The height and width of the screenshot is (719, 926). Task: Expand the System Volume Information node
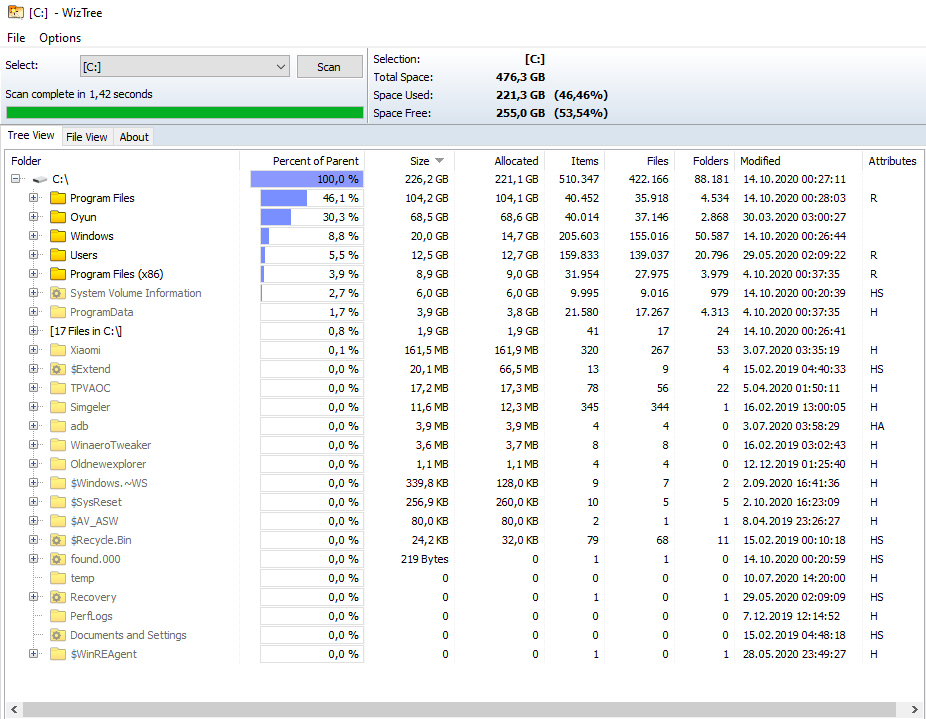[x=34, y=293]
